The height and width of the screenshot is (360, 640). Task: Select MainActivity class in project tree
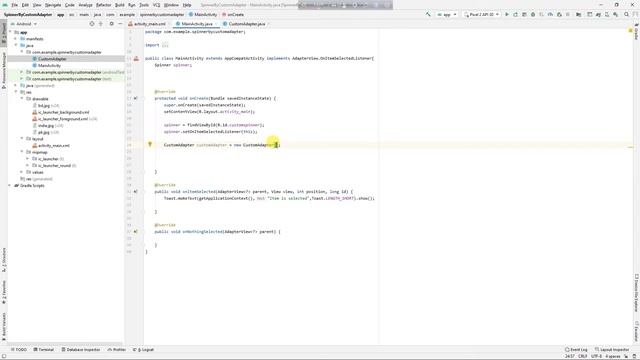tap(49, 66)
